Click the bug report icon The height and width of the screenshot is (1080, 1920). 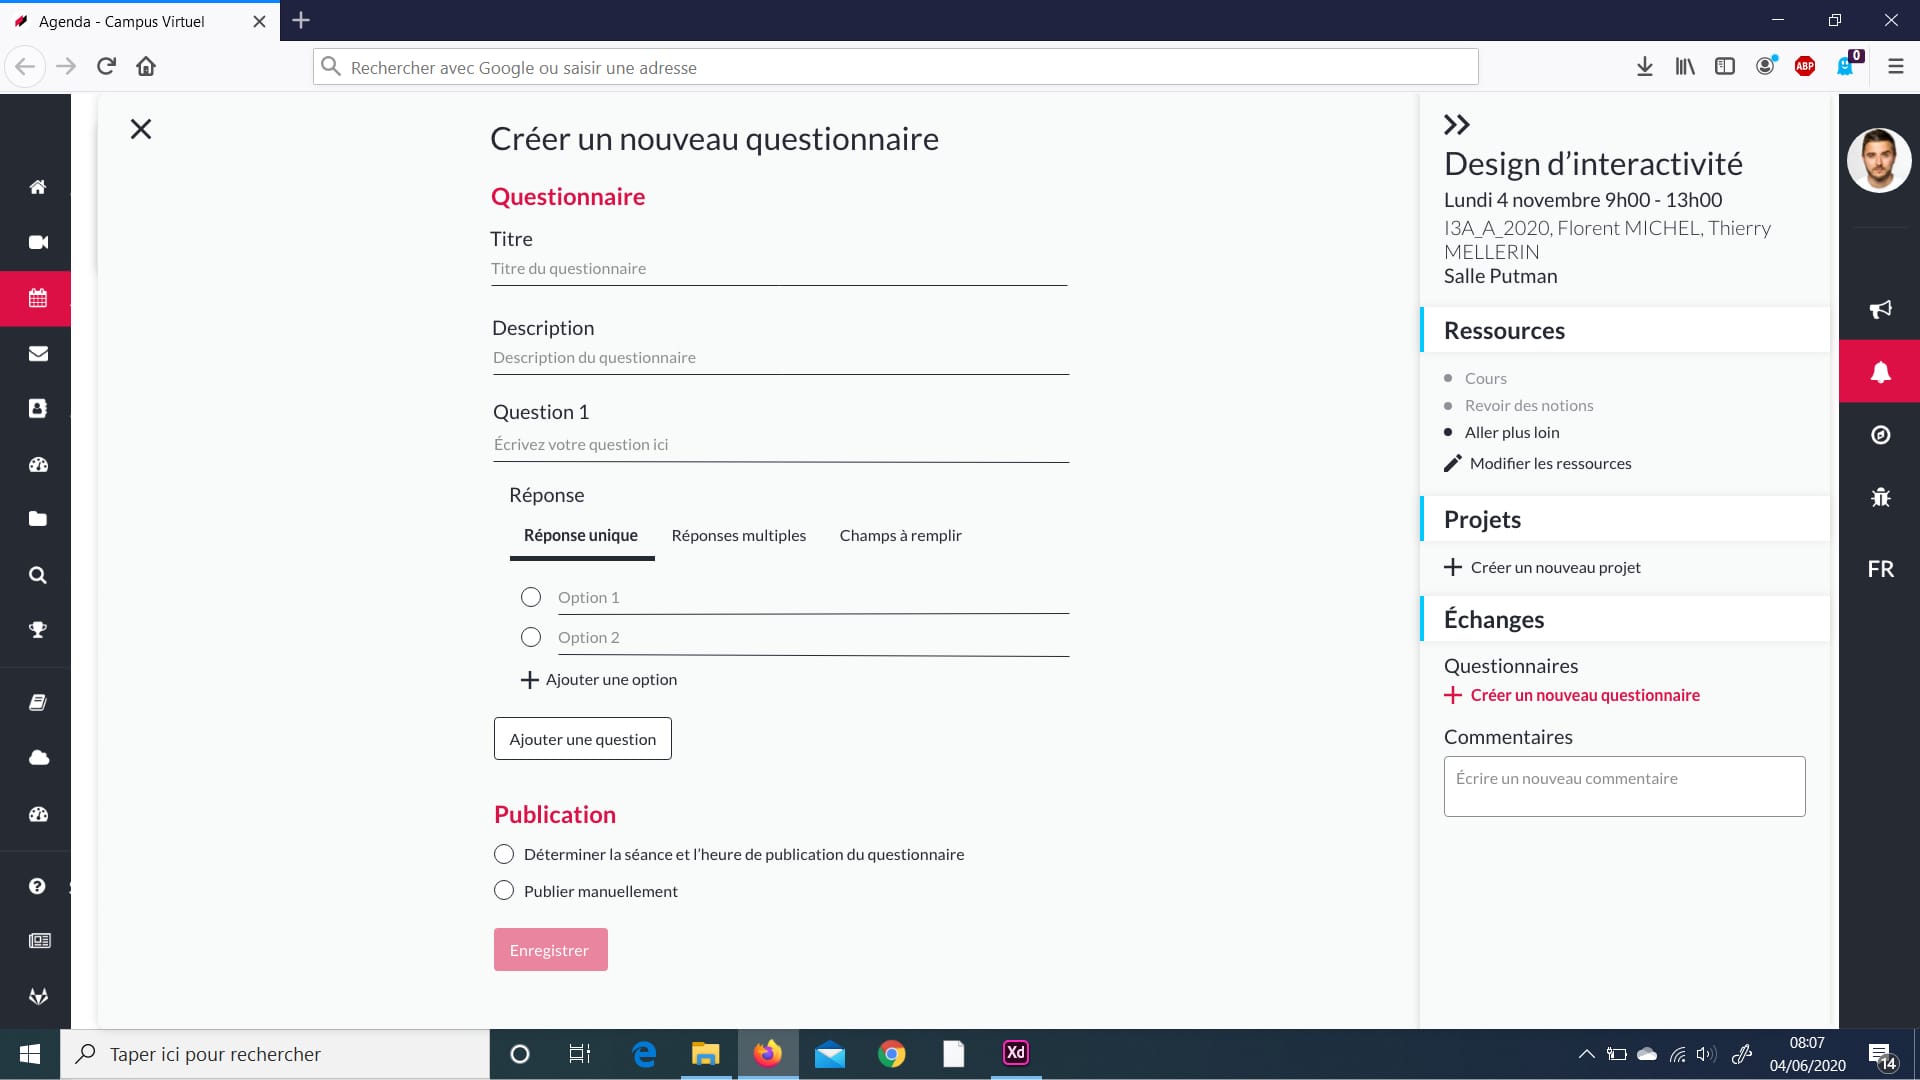click(1880, 497)
